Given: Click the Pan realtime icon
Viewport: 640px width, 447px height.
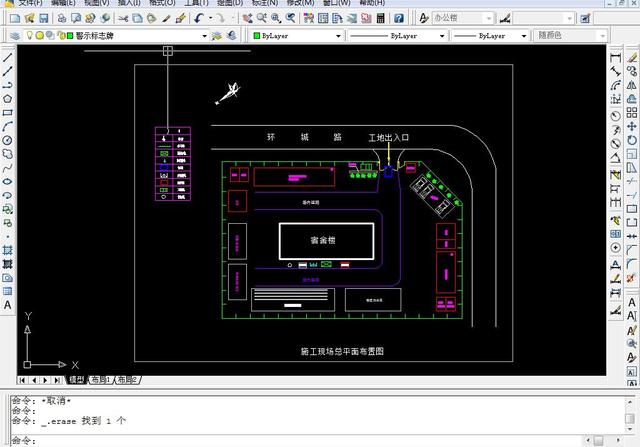Looking at the screenshot, I should 248,18.
